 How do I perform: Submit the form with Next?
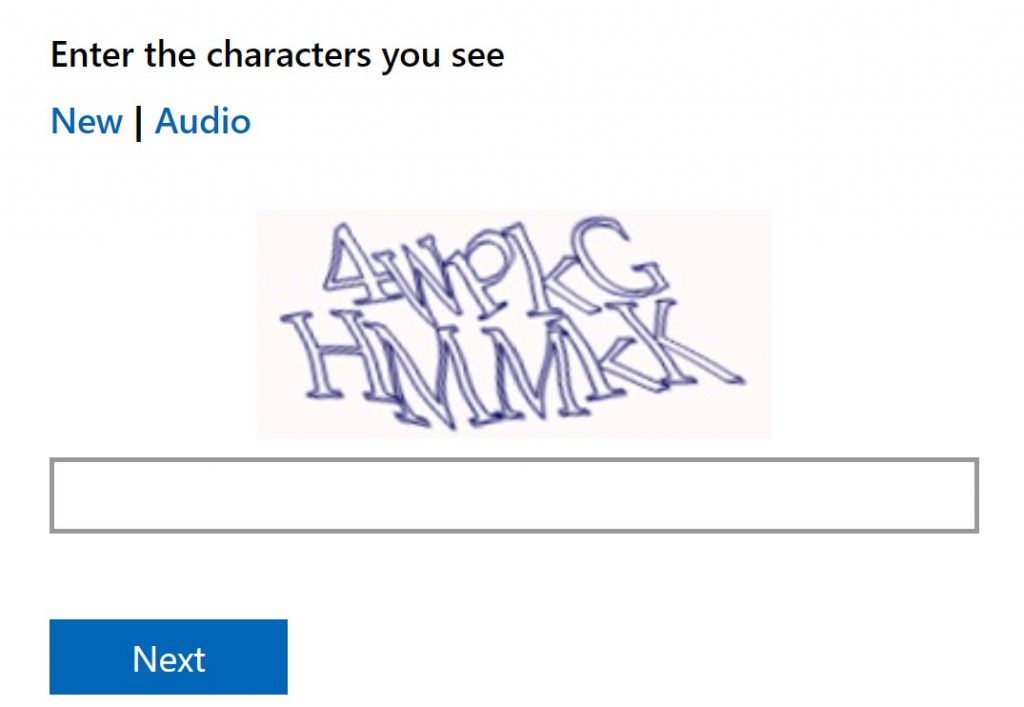click(x=168, y=657)
